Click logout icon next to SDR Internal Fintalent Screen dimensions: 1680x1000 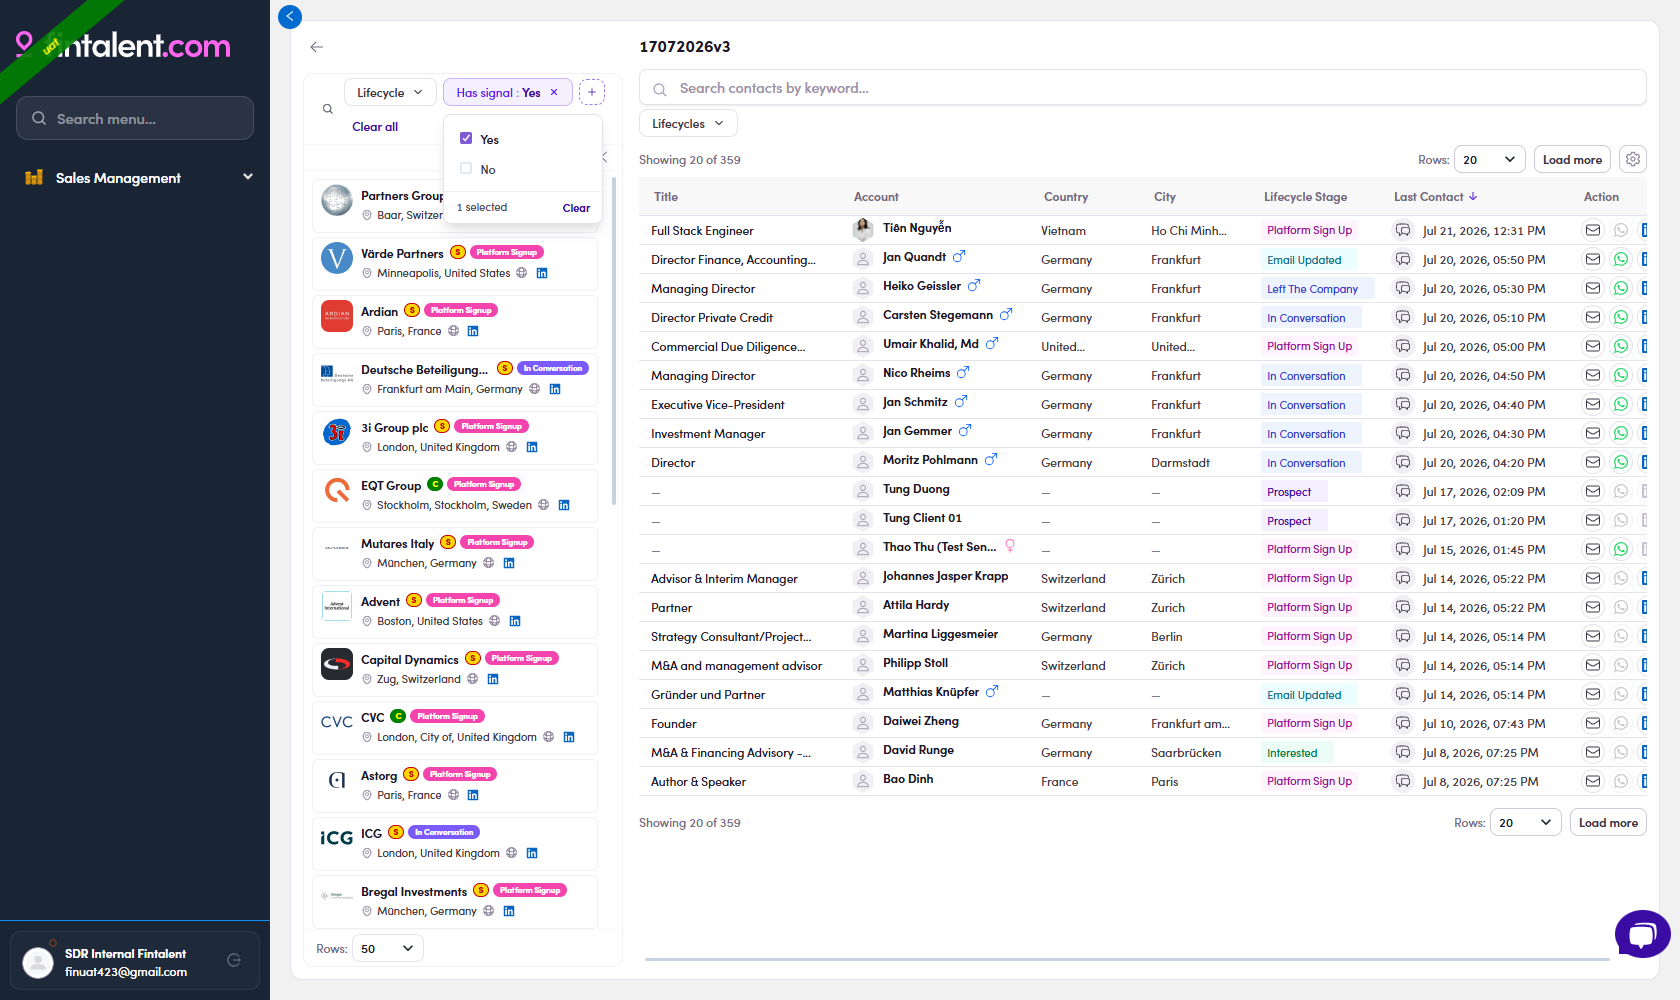(x=234, y=960)
